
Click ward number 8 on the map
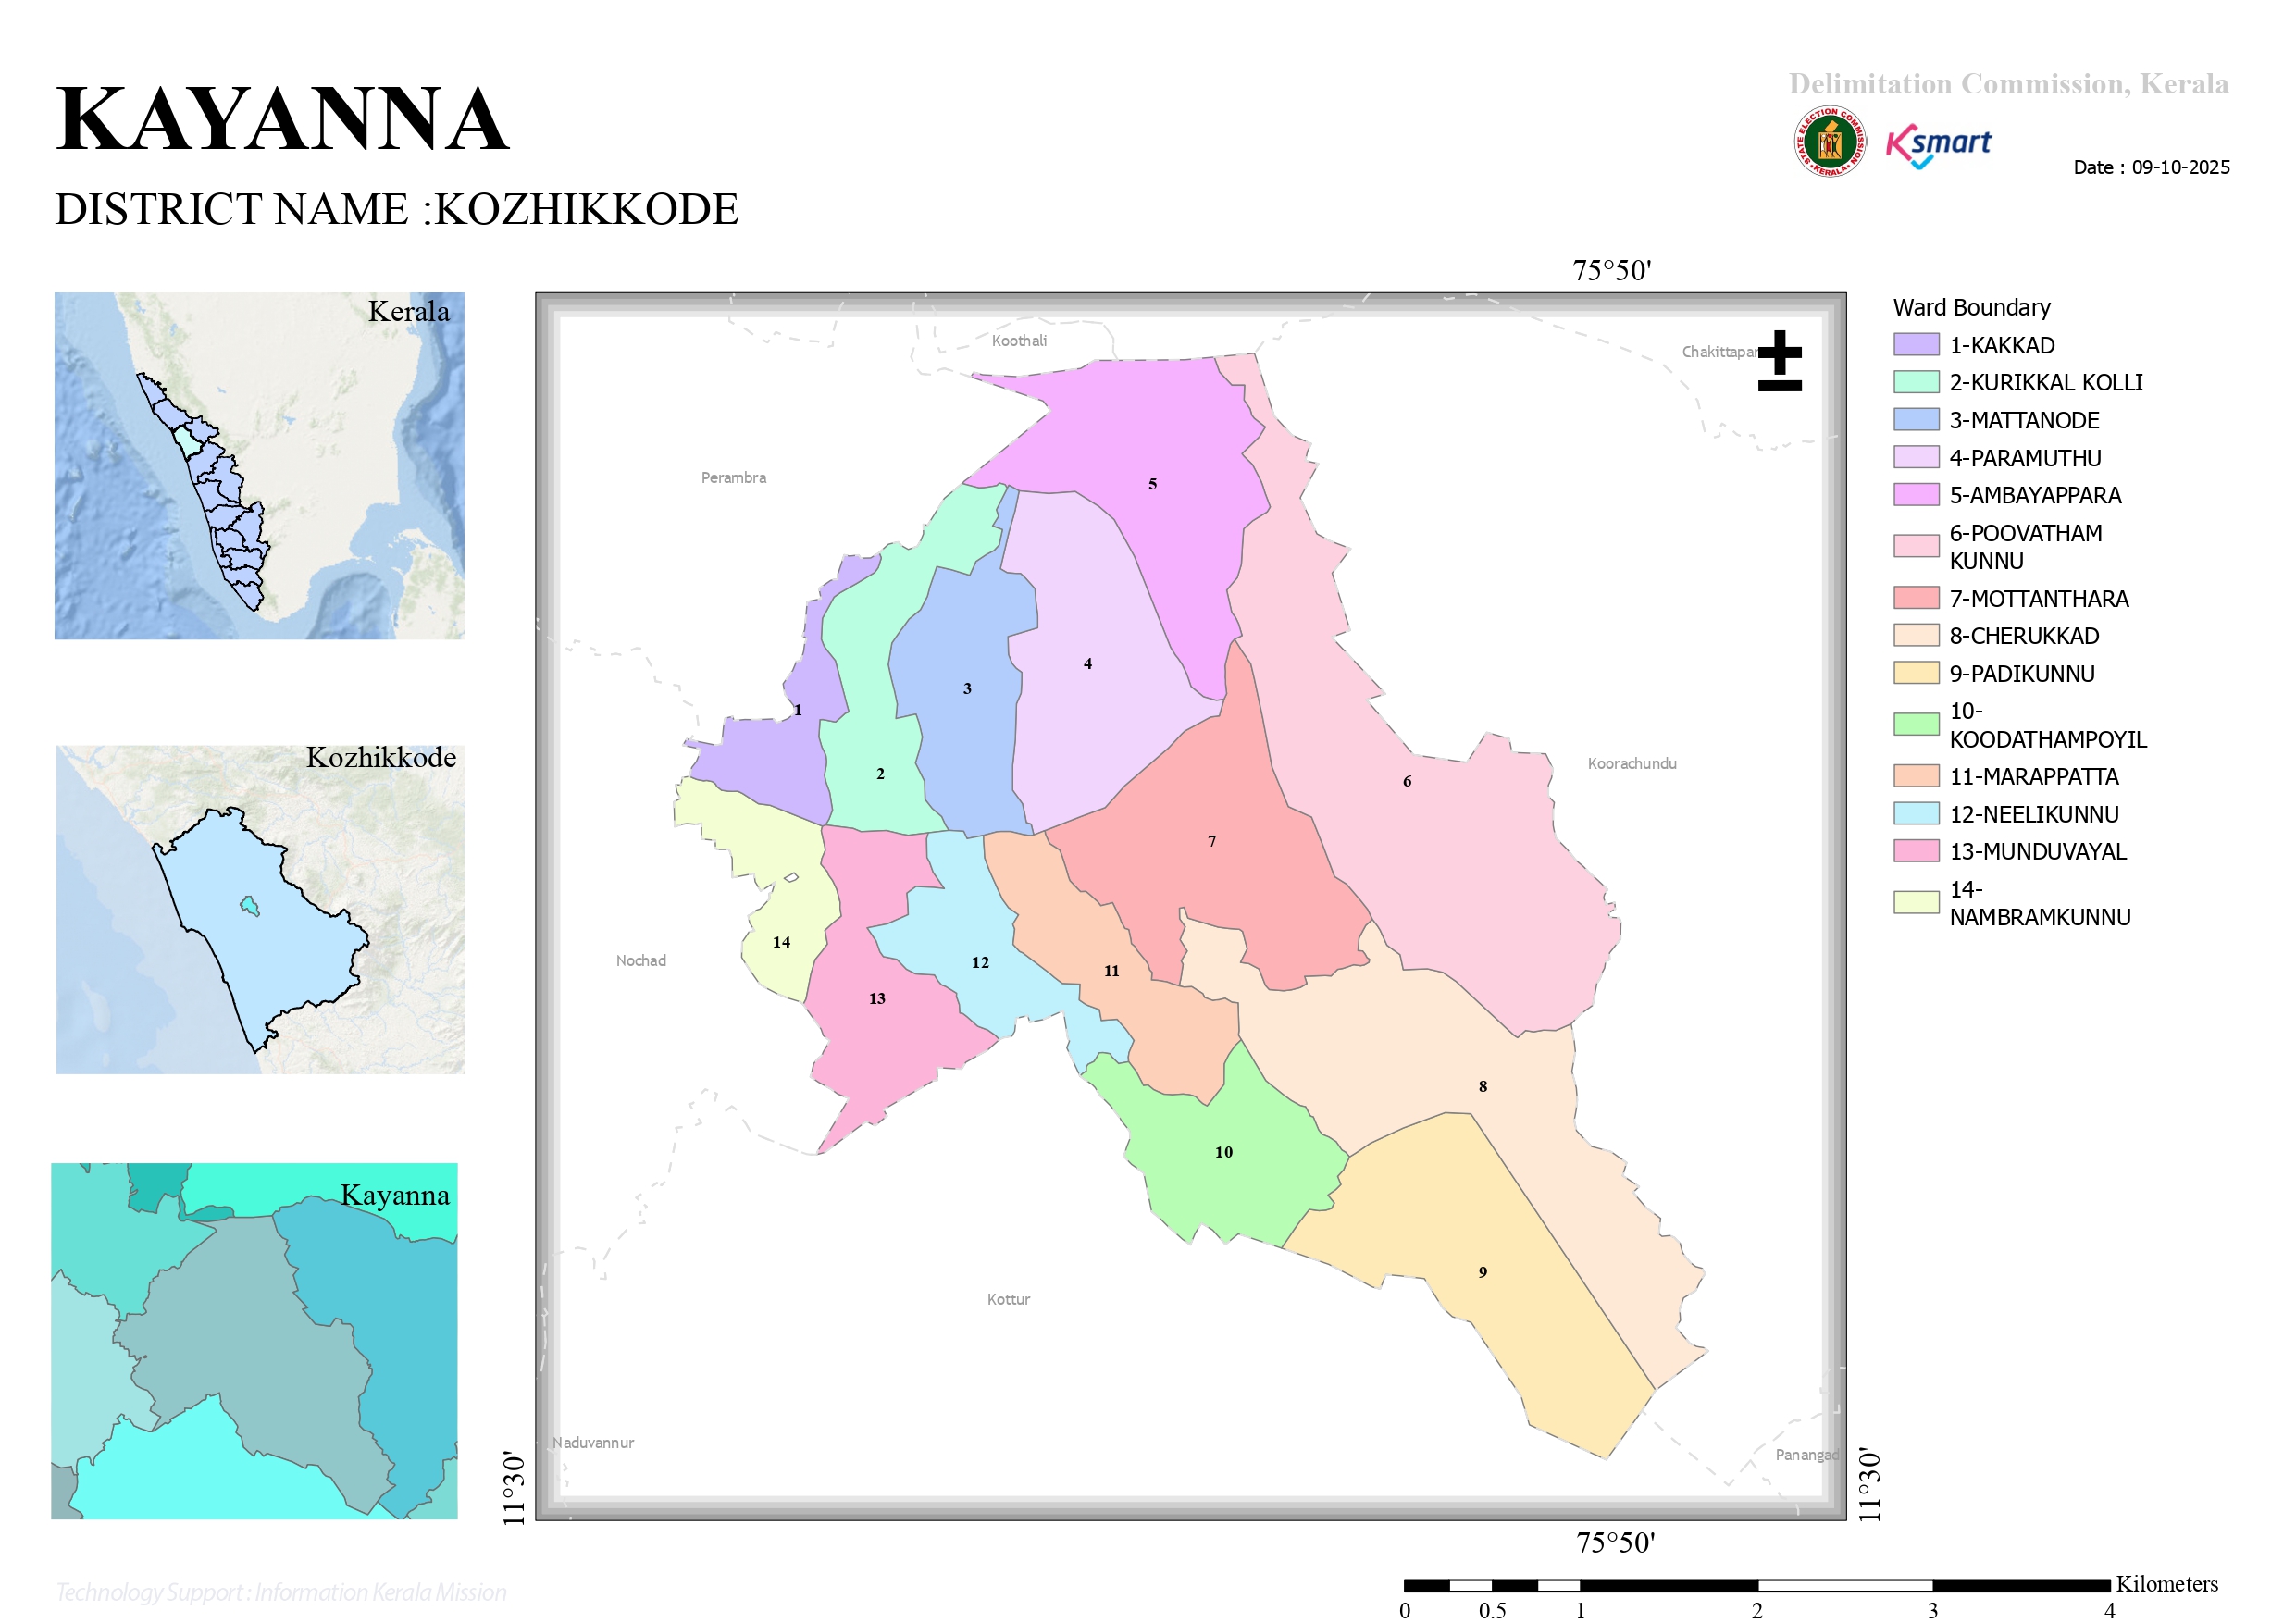[1483, 1087]
